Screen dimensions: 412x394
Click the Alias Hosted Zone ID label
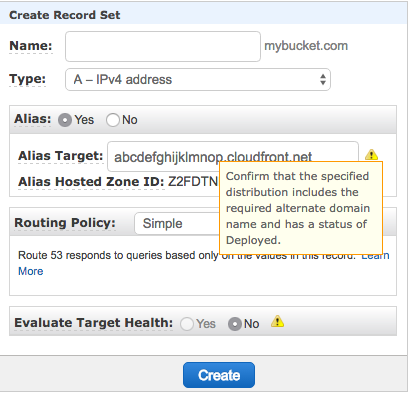91,182
